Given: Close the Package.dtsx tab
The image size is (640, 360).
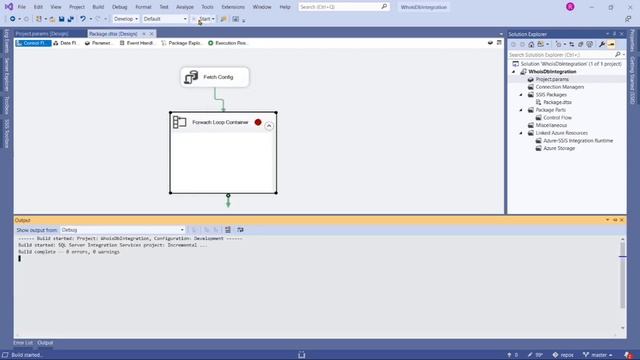Looking at the screenshot, I should click(151, 34).
